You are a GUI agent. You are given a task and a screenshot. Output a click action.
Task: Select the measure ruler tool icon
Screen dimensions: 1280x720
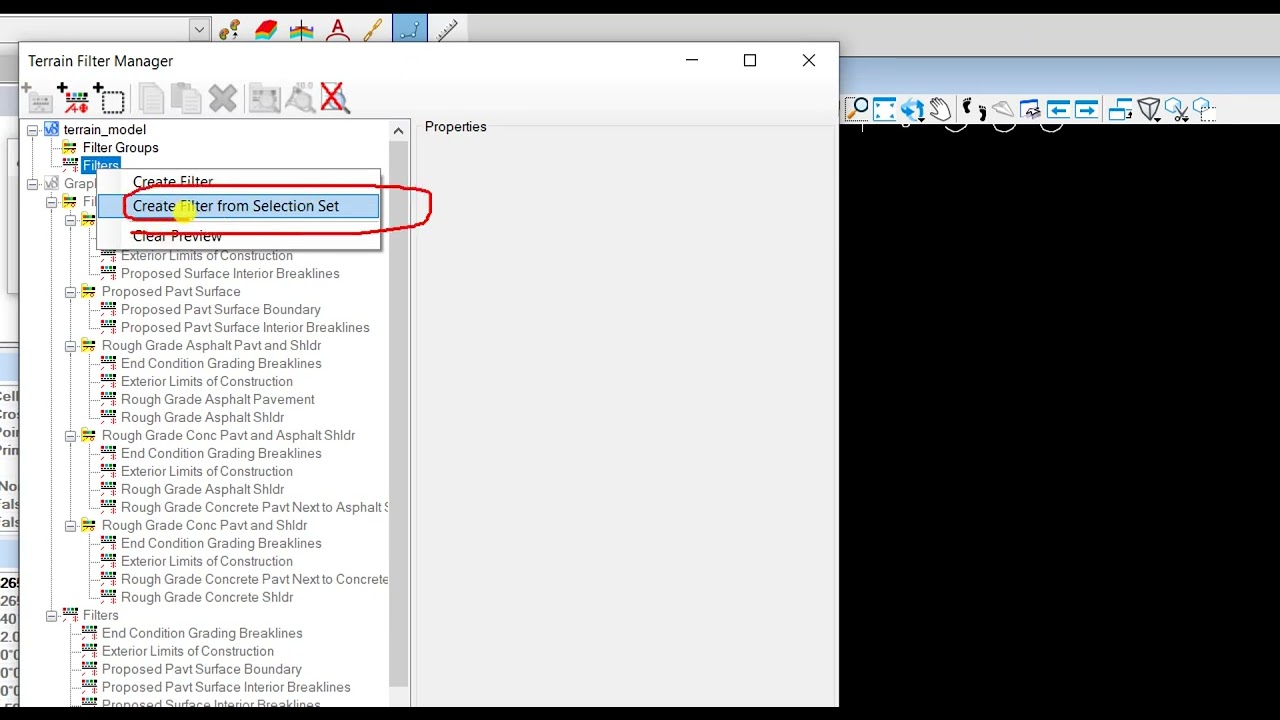point(446,30)
